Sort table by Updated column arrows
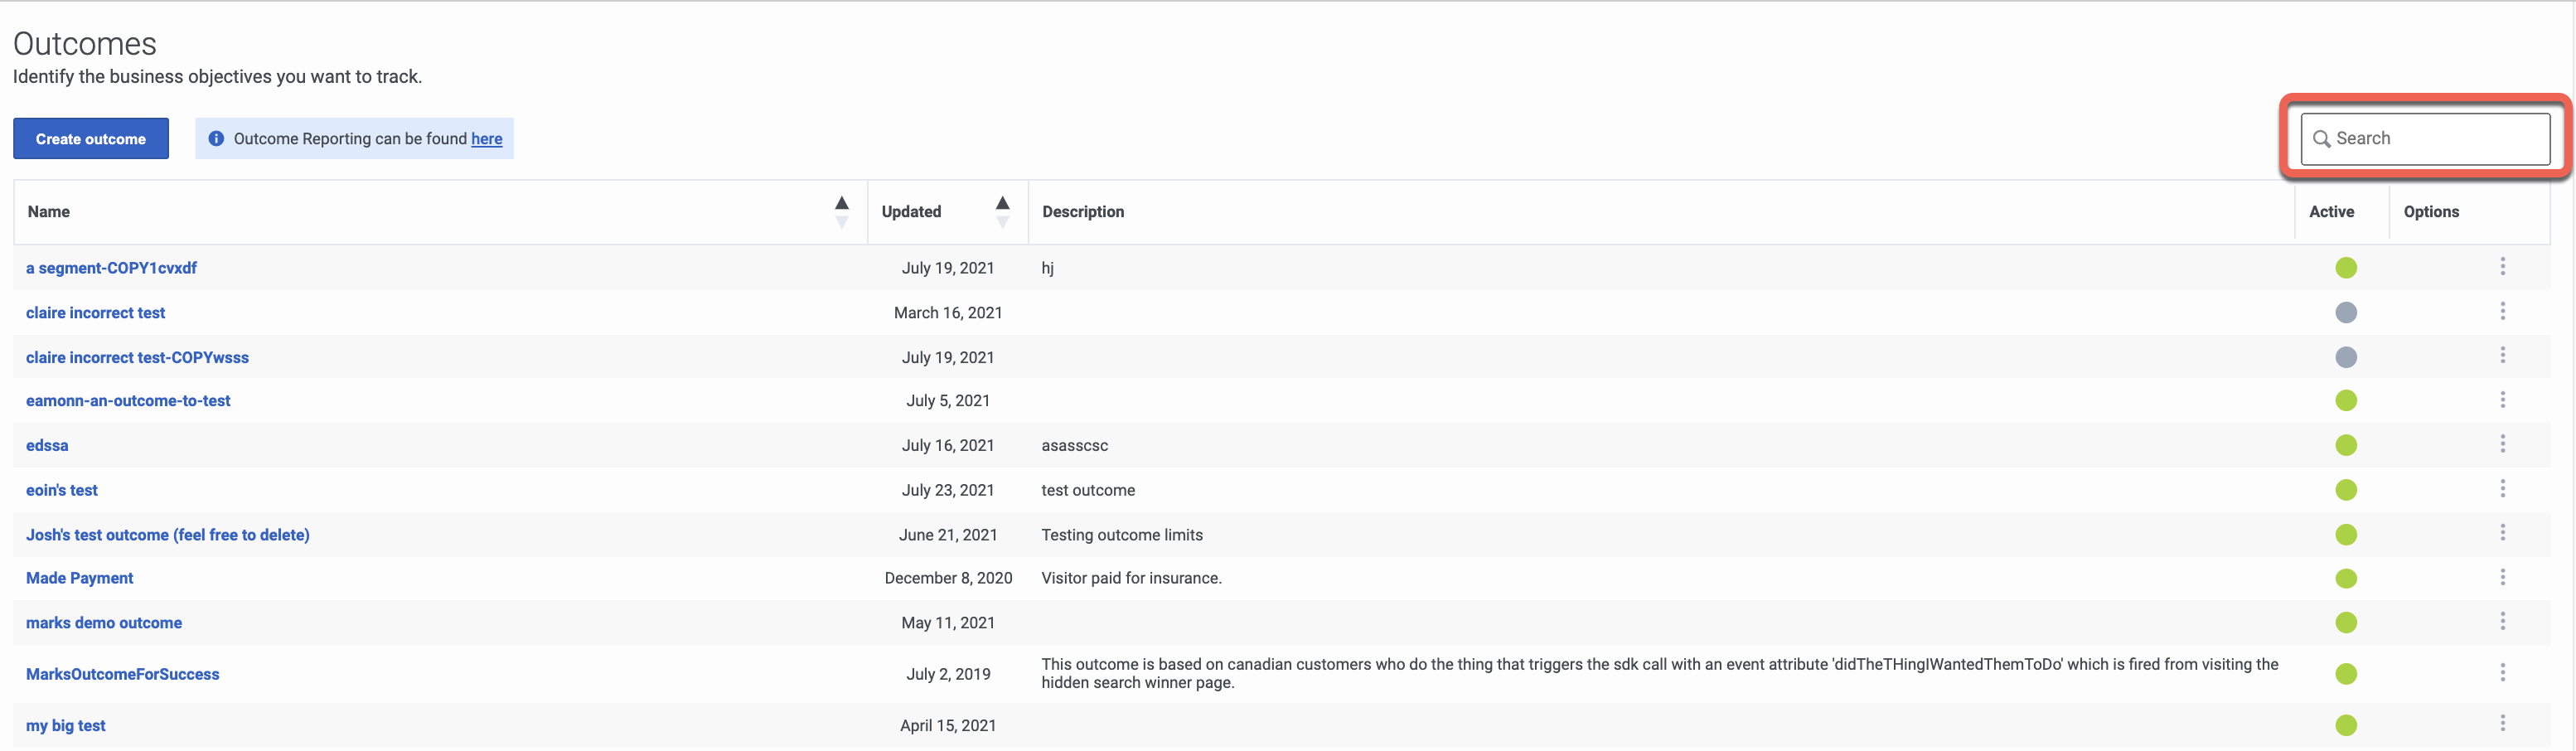Screen dimensions: 2576x751 coord(1002,212)
